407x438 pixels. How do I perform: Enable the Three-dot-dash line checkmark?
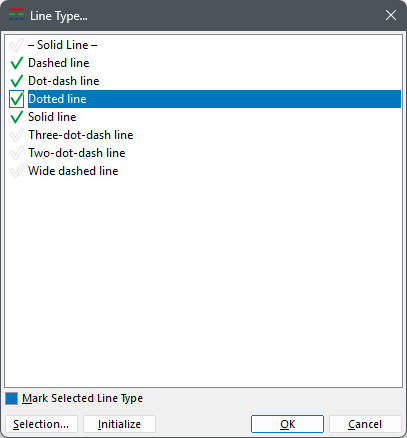tap(16, 135)
